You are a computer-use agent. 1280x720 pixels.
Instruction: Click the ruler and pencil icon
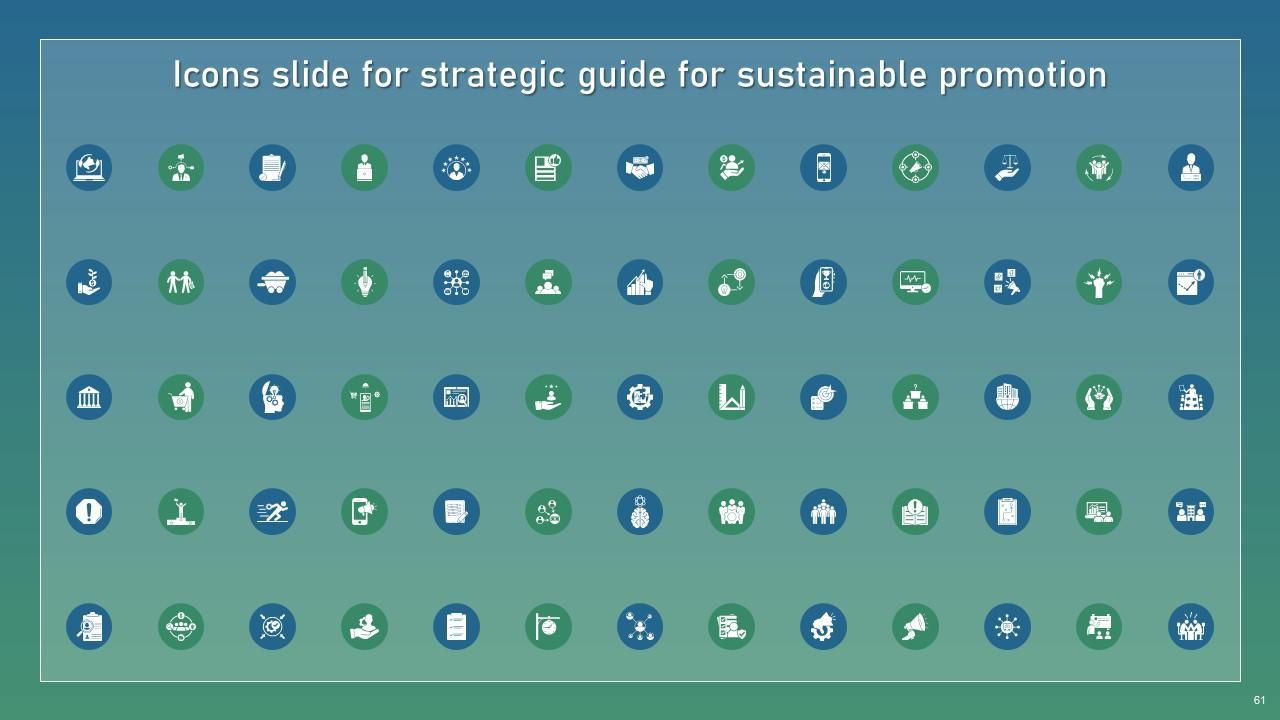[731, 397]
